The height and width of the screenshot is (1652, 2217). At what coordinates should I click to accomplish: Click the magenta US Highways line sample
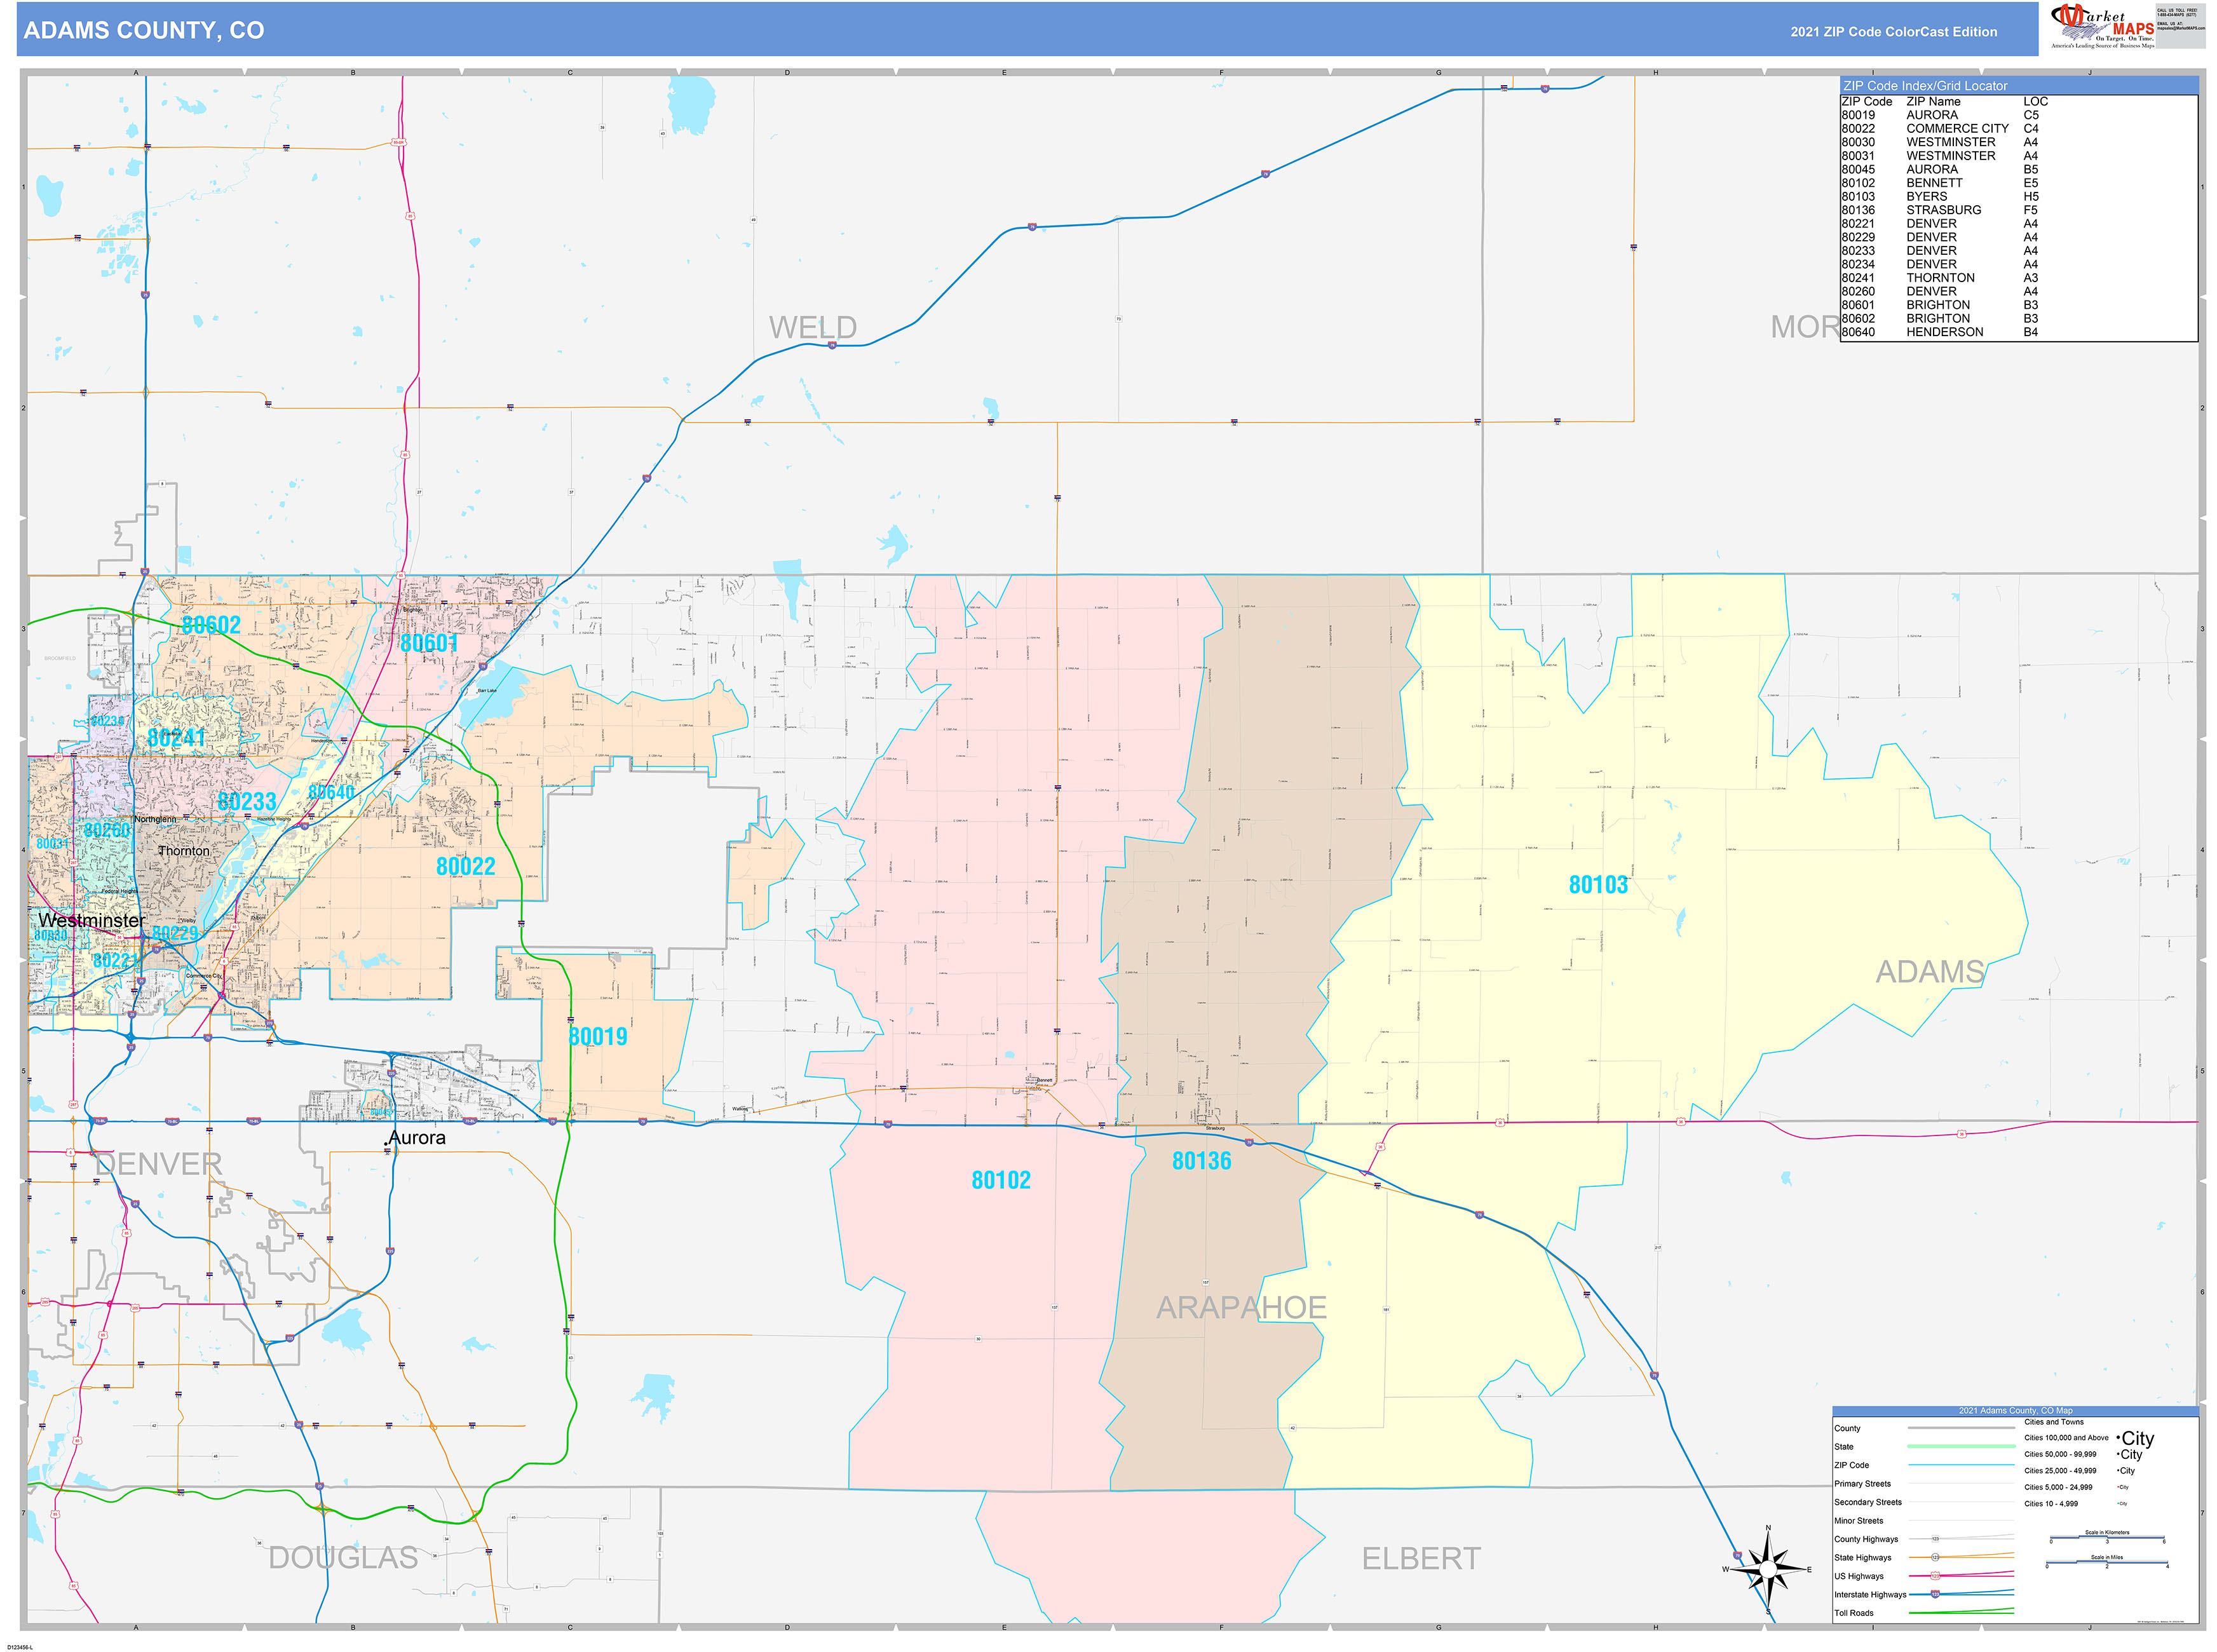1961,1575
